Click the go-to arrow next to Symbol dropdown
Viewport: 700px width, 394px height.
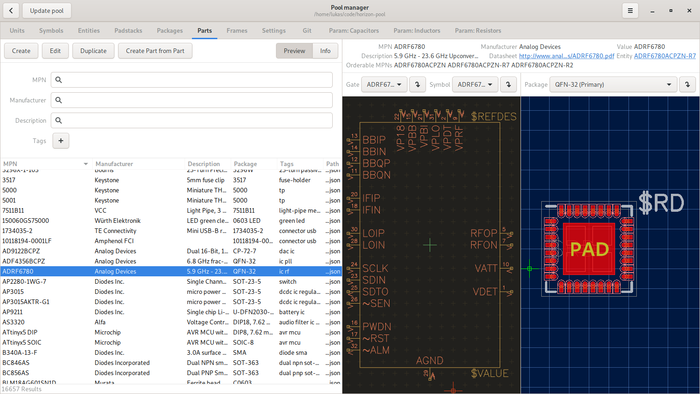coord(508,84)
